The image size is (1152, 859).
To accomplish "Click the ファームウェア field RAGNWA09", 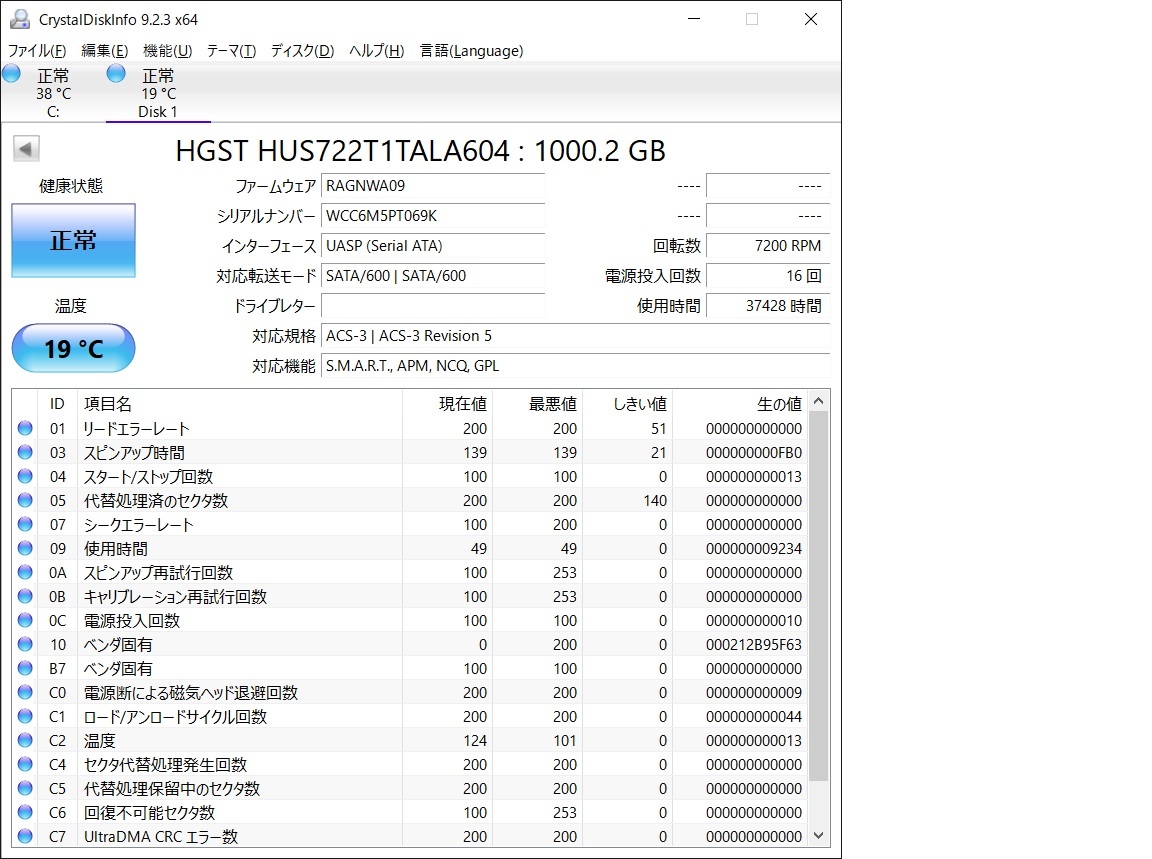I will coord(433,186).
